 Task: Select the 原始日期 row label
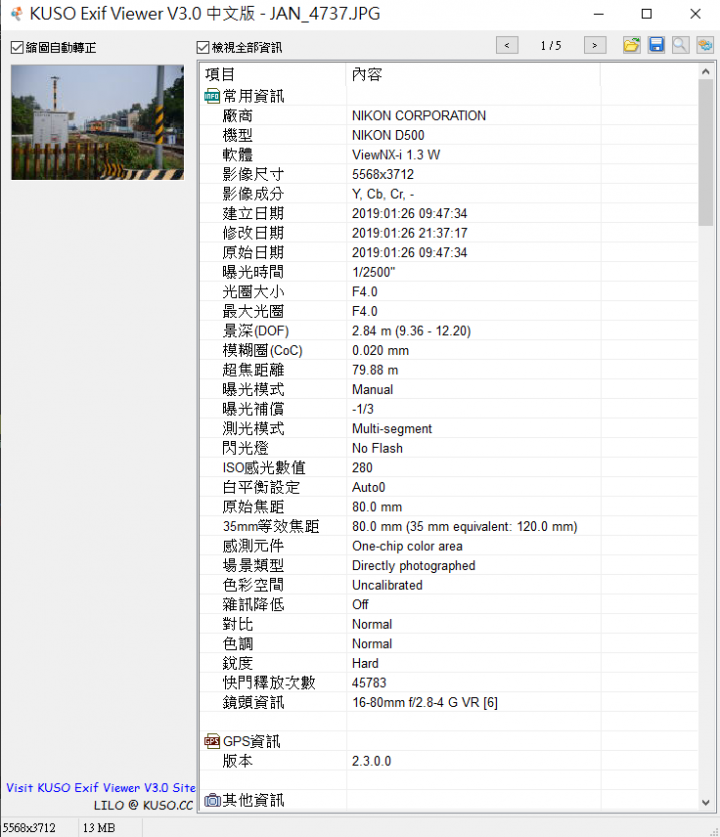(x=253, y=252)
